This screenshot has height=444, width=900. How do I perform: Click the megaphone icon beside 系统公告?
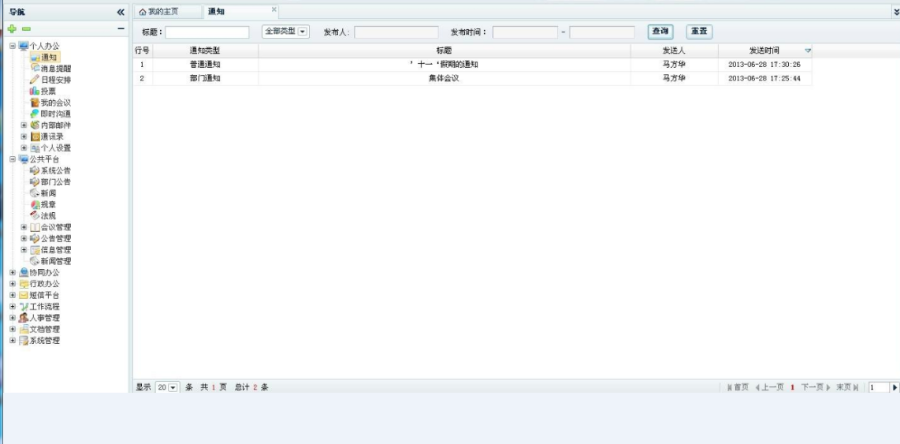[34, 170]
